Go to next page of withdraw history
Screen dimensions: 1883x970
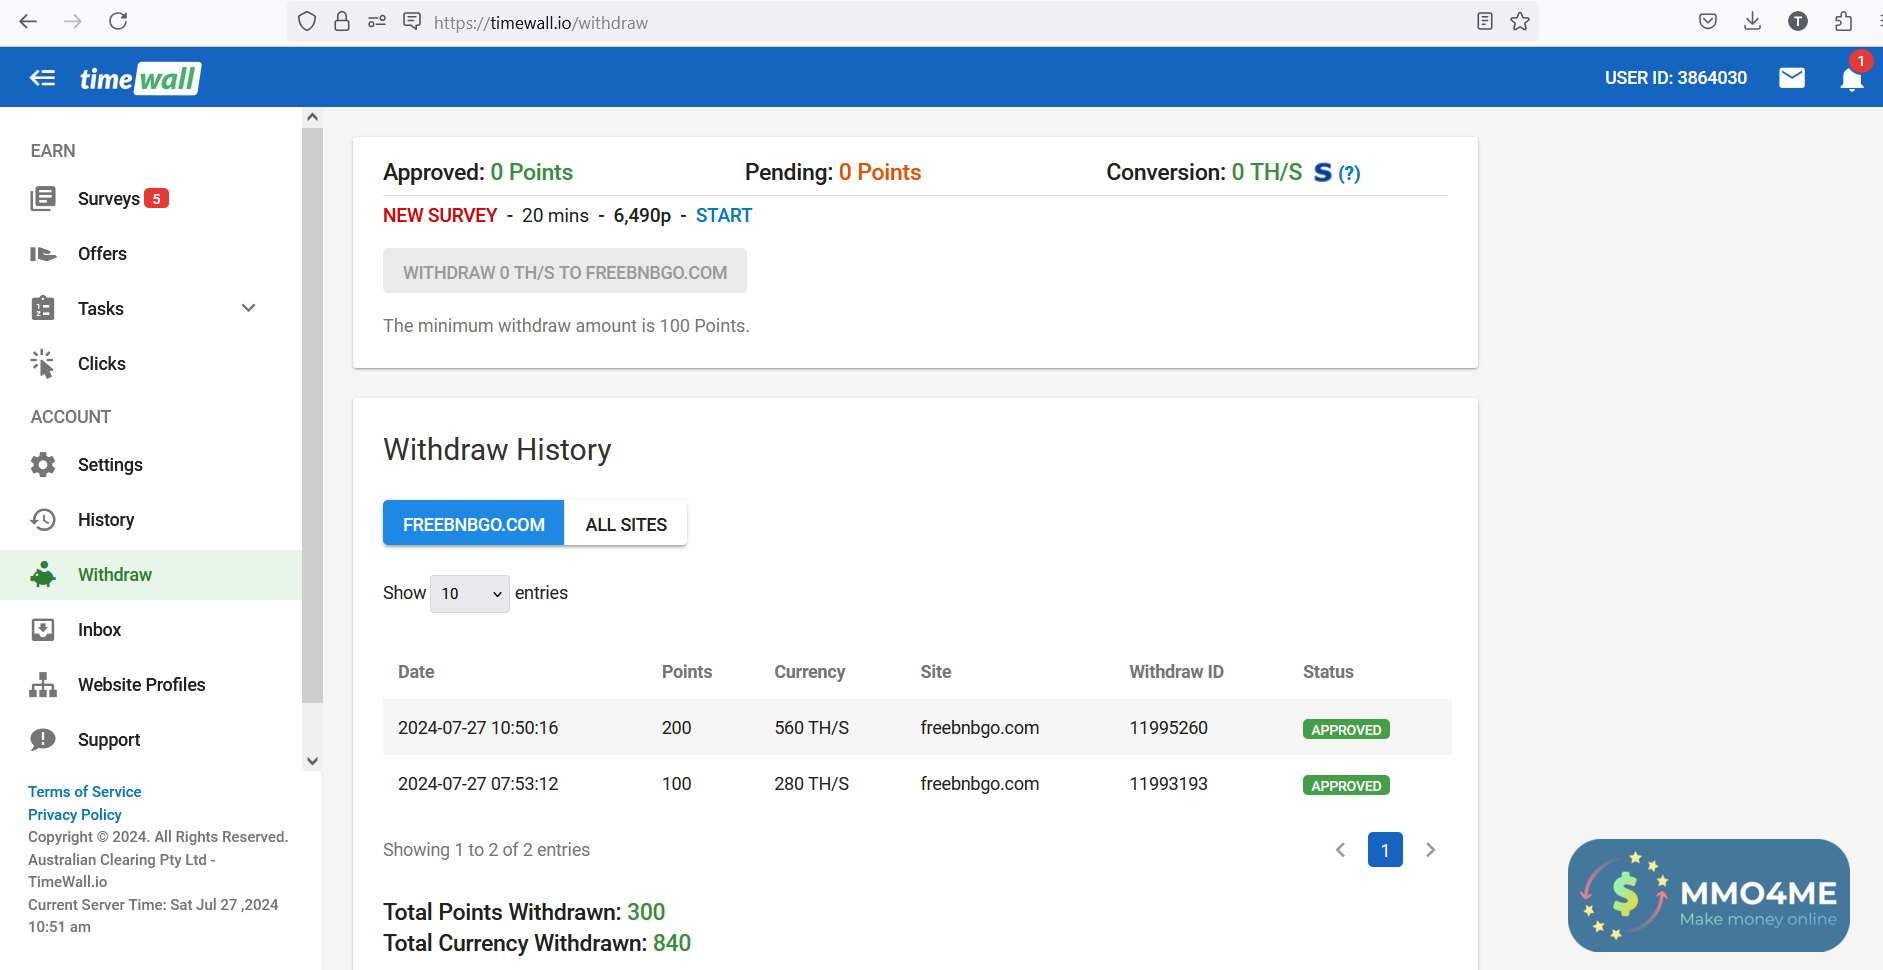(x=1430, y=850)
